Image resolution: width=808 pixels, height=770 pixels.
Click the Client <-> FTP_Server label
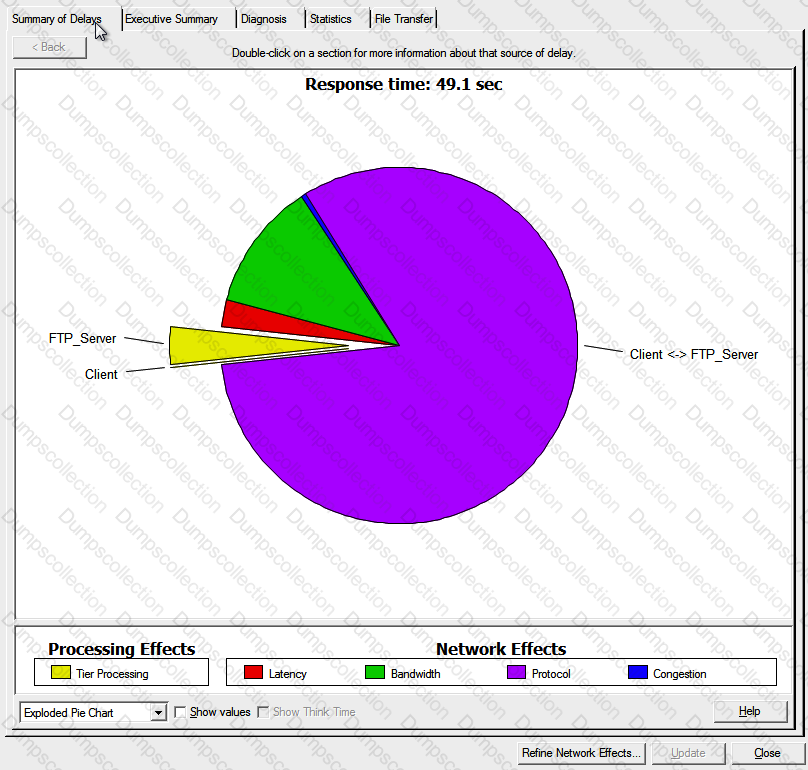[693, 354]
